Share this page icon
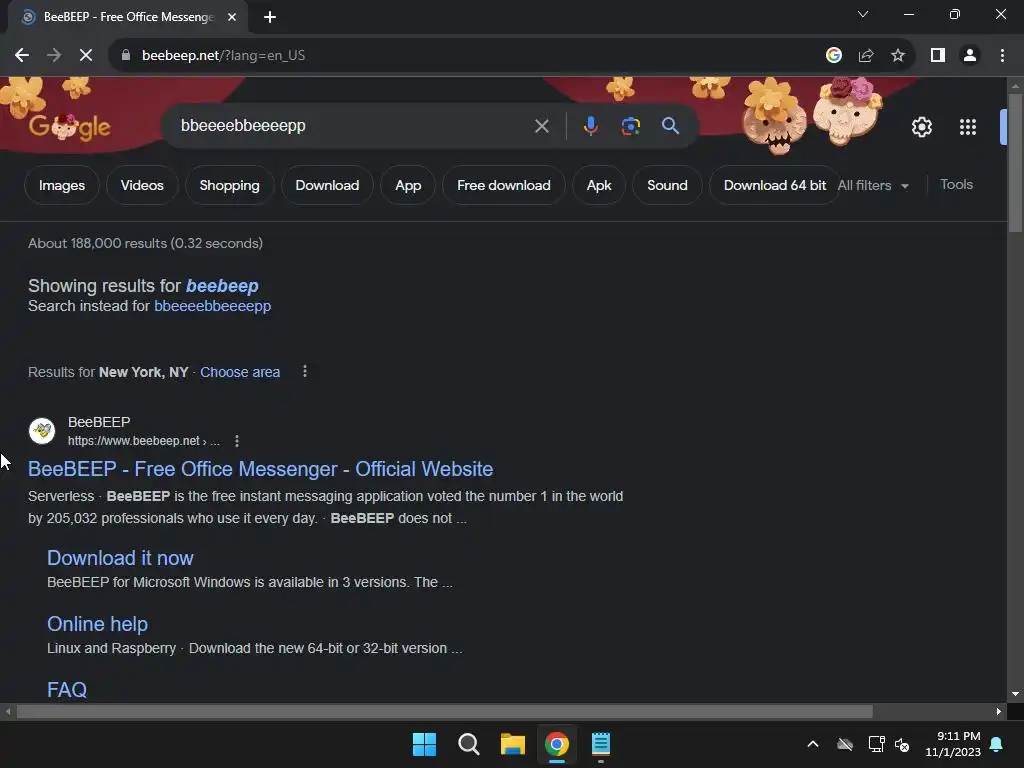The image size is (1024, 768). click(x=866, y=56)
